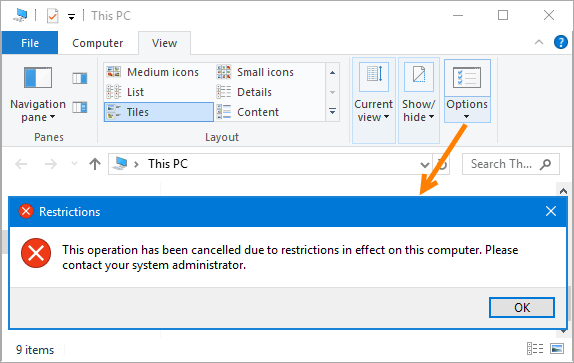Select the Tiles layout
Image resolution: width=574 pixels, height=363 pixels.
(159, 112)
